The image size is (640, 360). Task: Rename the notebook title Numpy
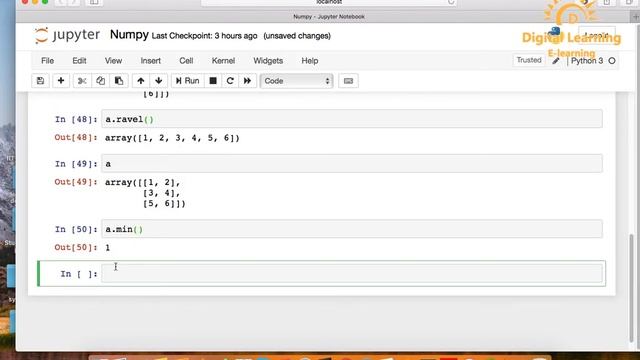tap(129, 35)
